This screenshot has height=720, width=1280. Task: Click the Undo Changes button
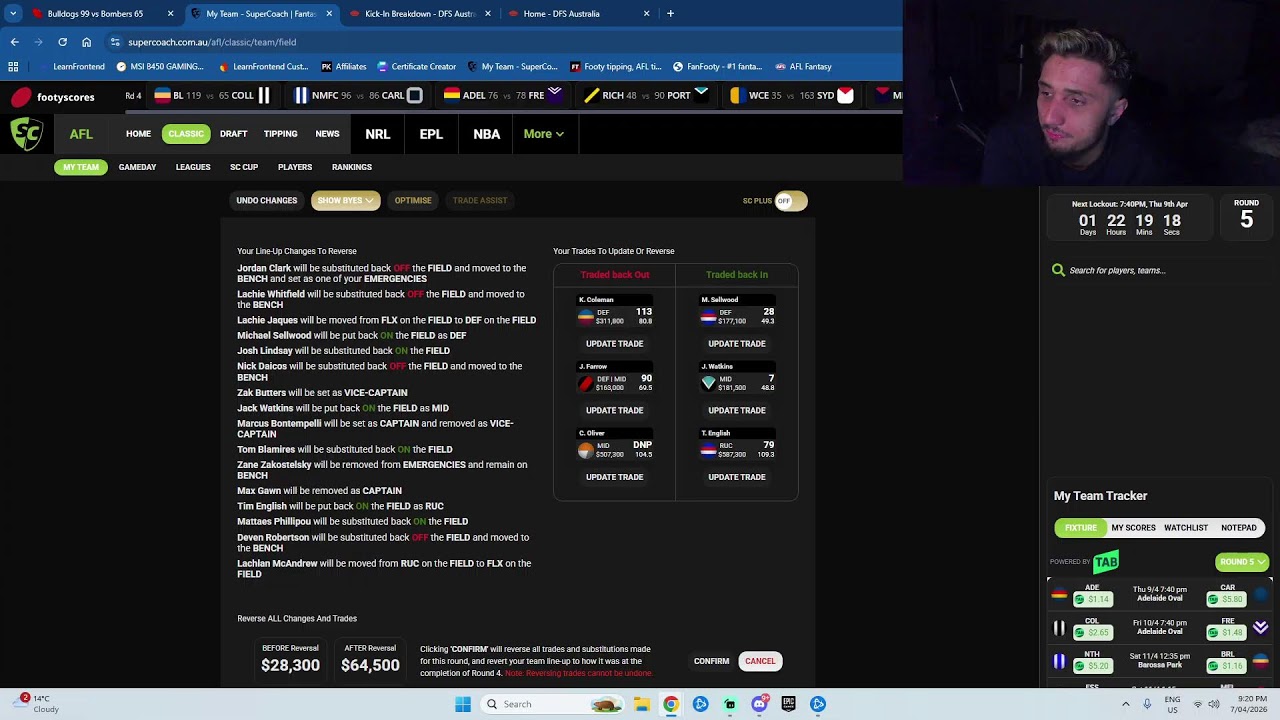coord(267,201)
